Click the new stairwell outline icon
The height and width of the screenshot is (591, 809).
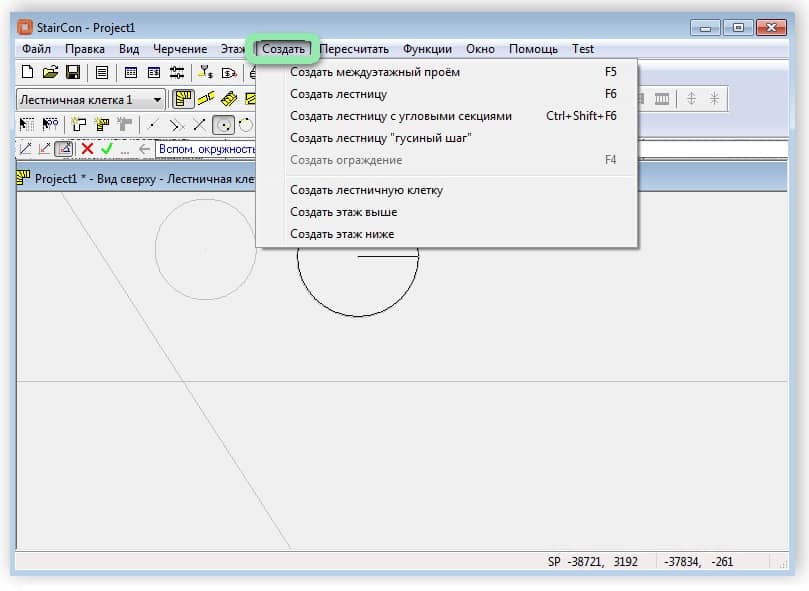point(78,125)
